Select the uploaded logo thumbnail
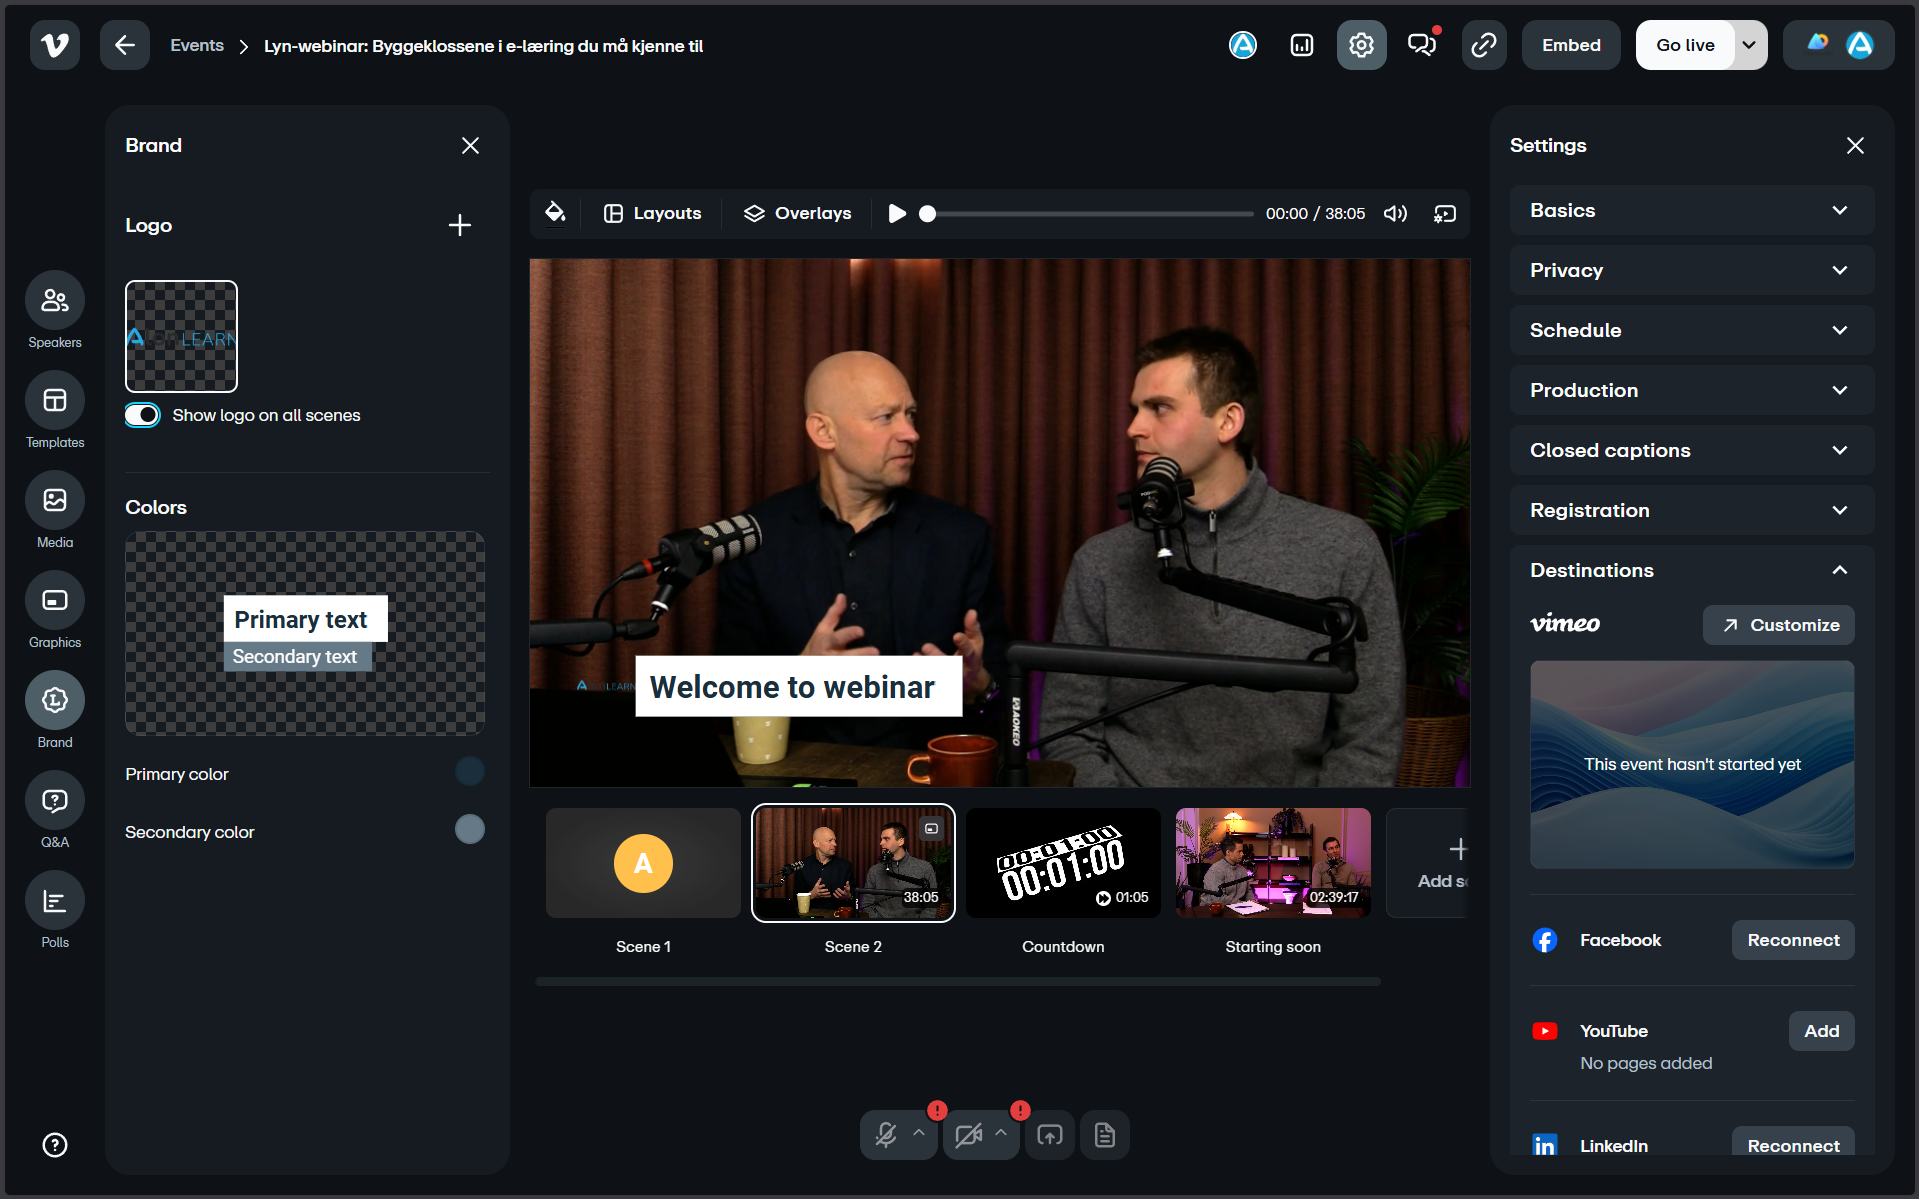1919x1199 pixels. click(181, 336)
